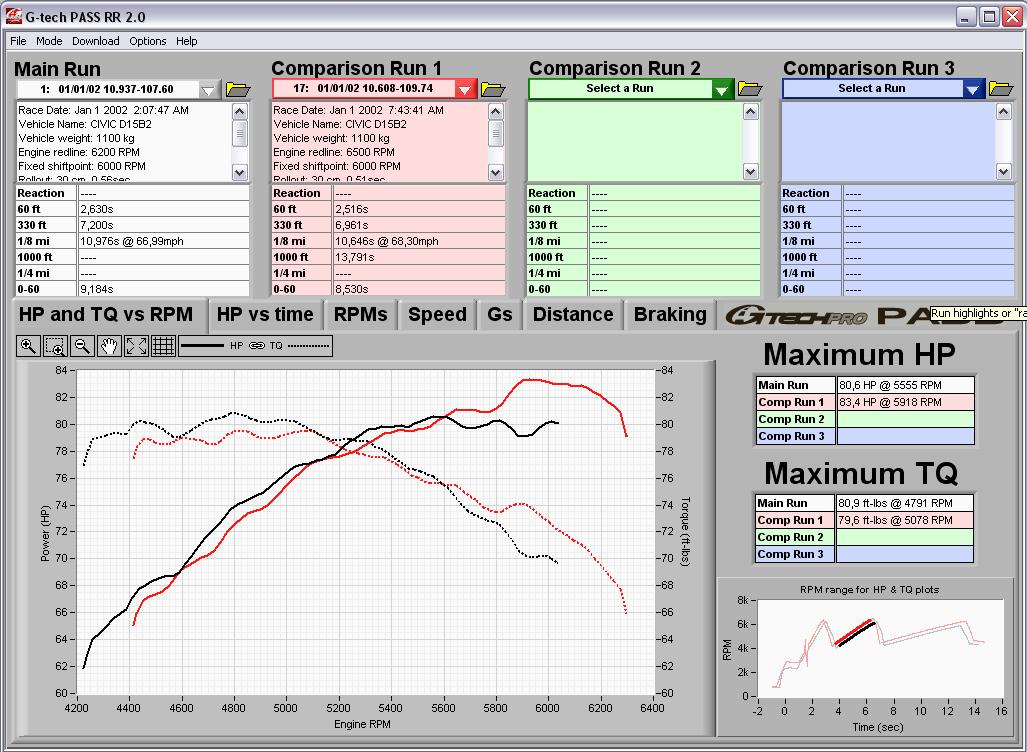Image resolution: width=1027 pixels, height=752 pixels.
Task: Open the Options menu
Action: [x=147, y=41]
